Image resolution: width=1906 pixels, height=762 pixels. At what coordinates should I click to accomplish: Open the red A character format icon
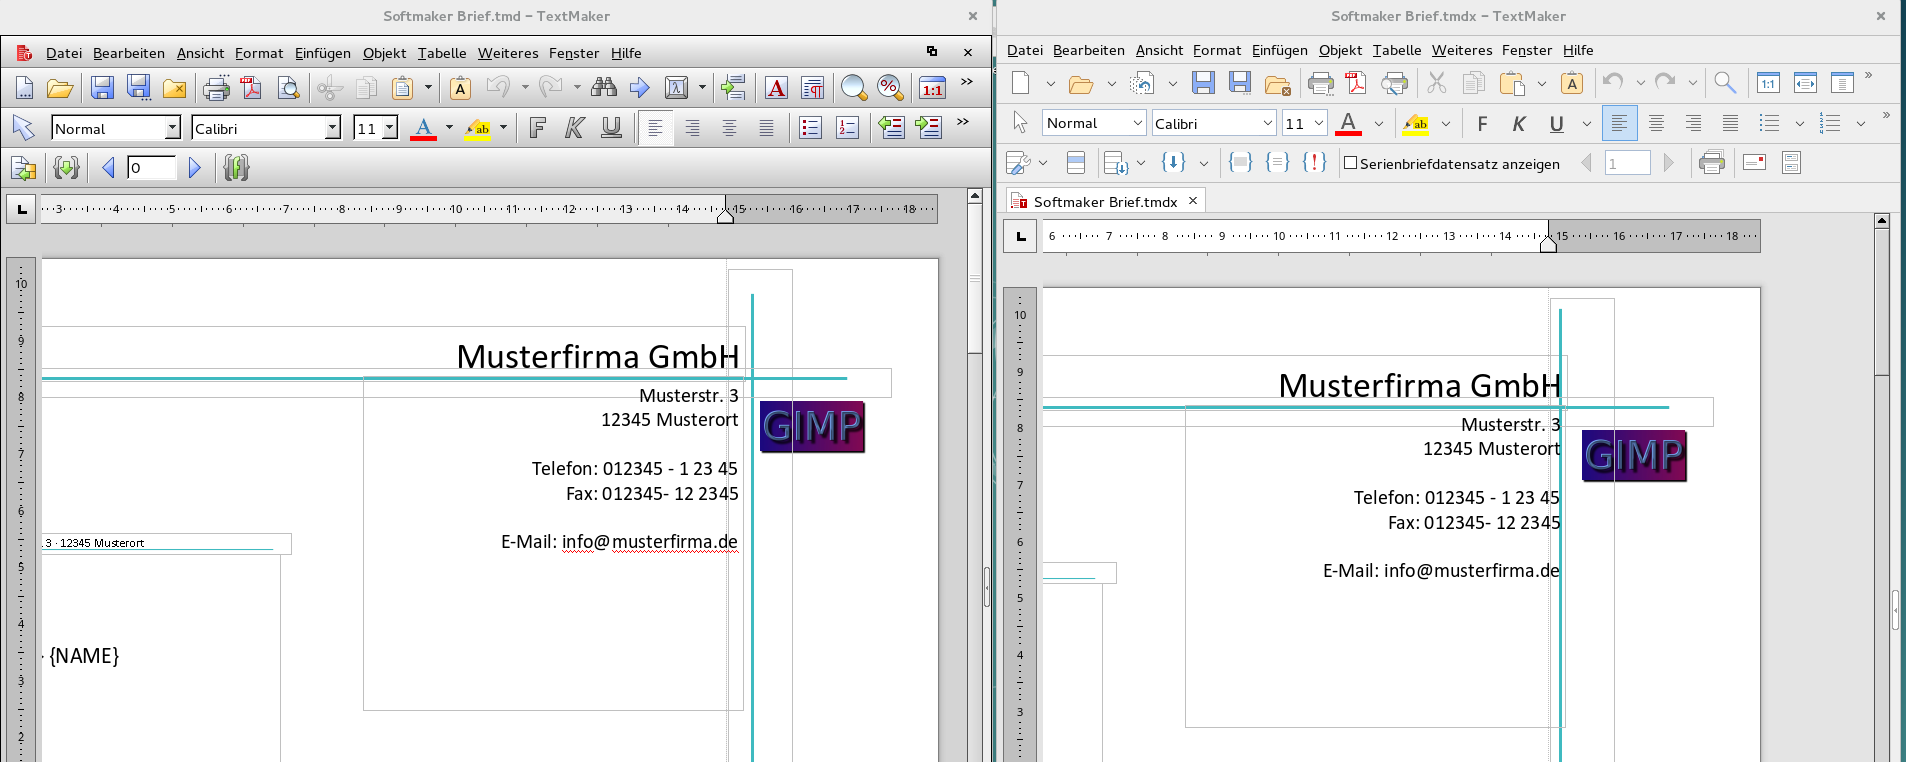point(776,88)
